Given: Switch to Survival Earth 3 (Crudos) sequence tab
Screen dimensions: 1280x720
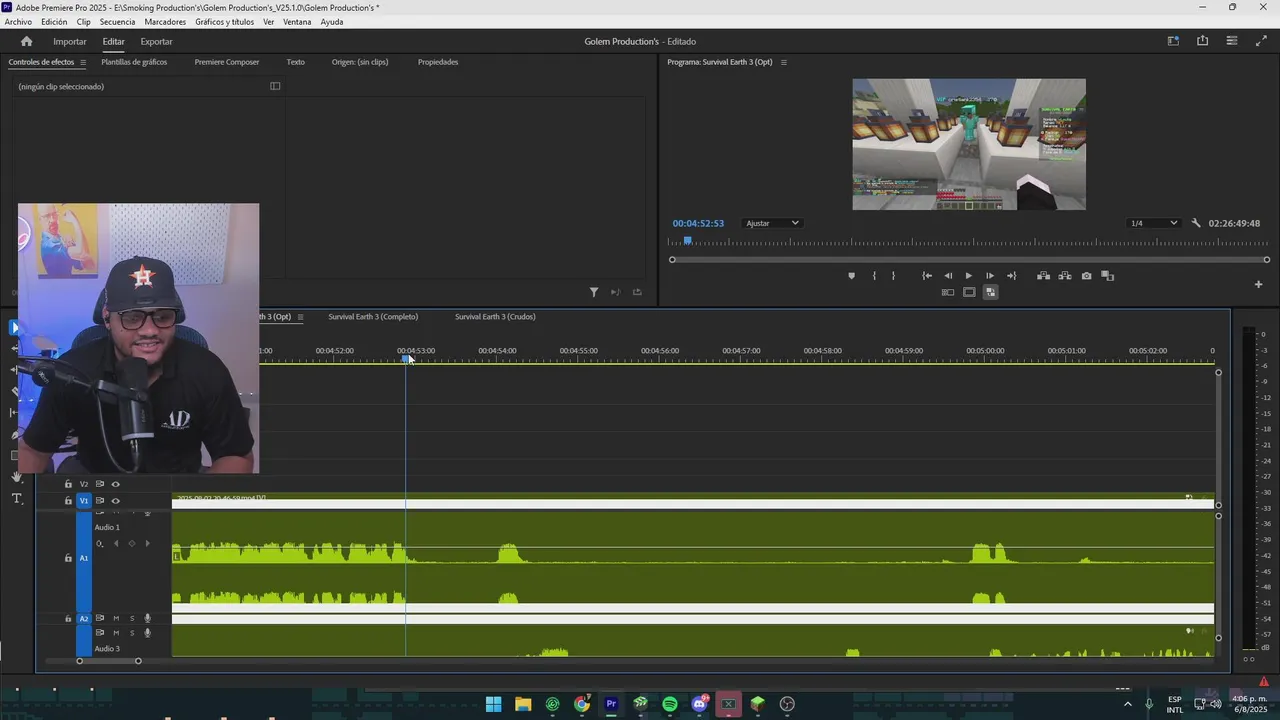Looking at the screenshot, I should pos(495,317).
